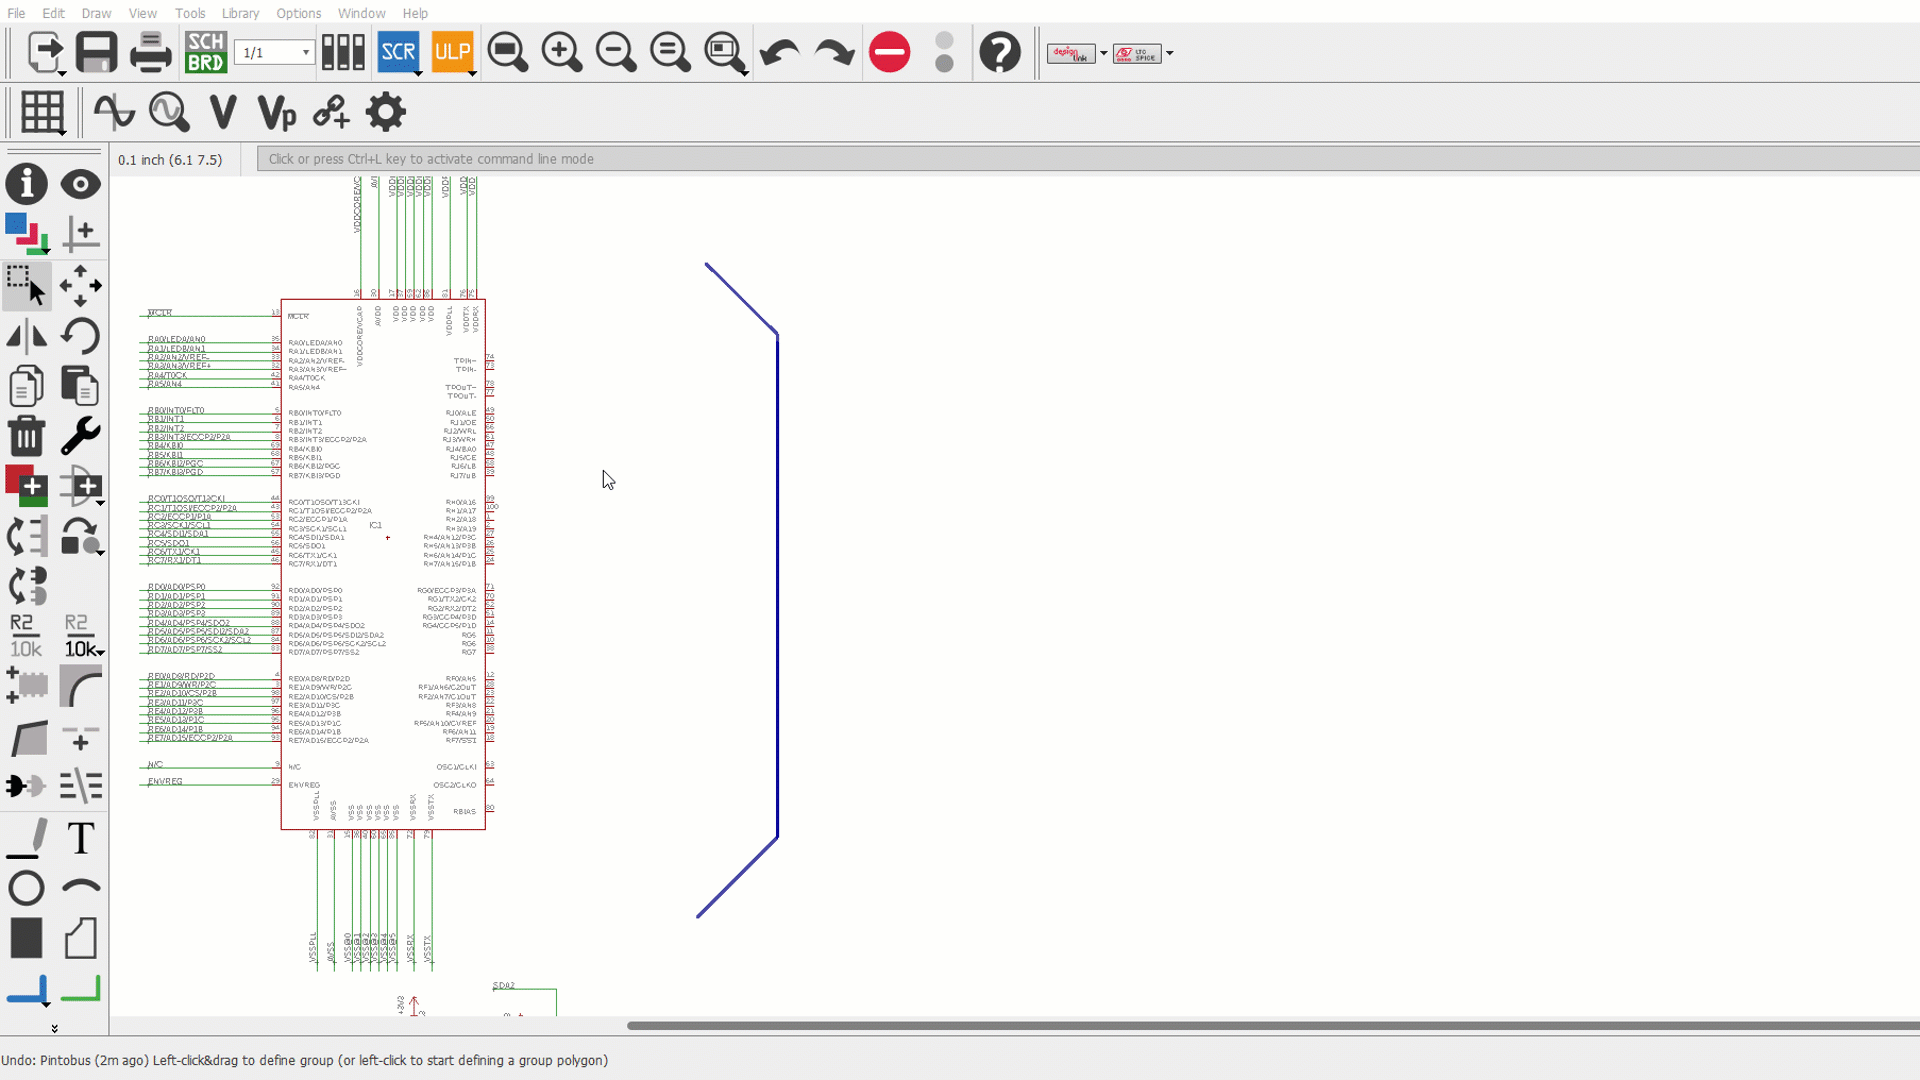Select zoom area tool

point(724,52)
